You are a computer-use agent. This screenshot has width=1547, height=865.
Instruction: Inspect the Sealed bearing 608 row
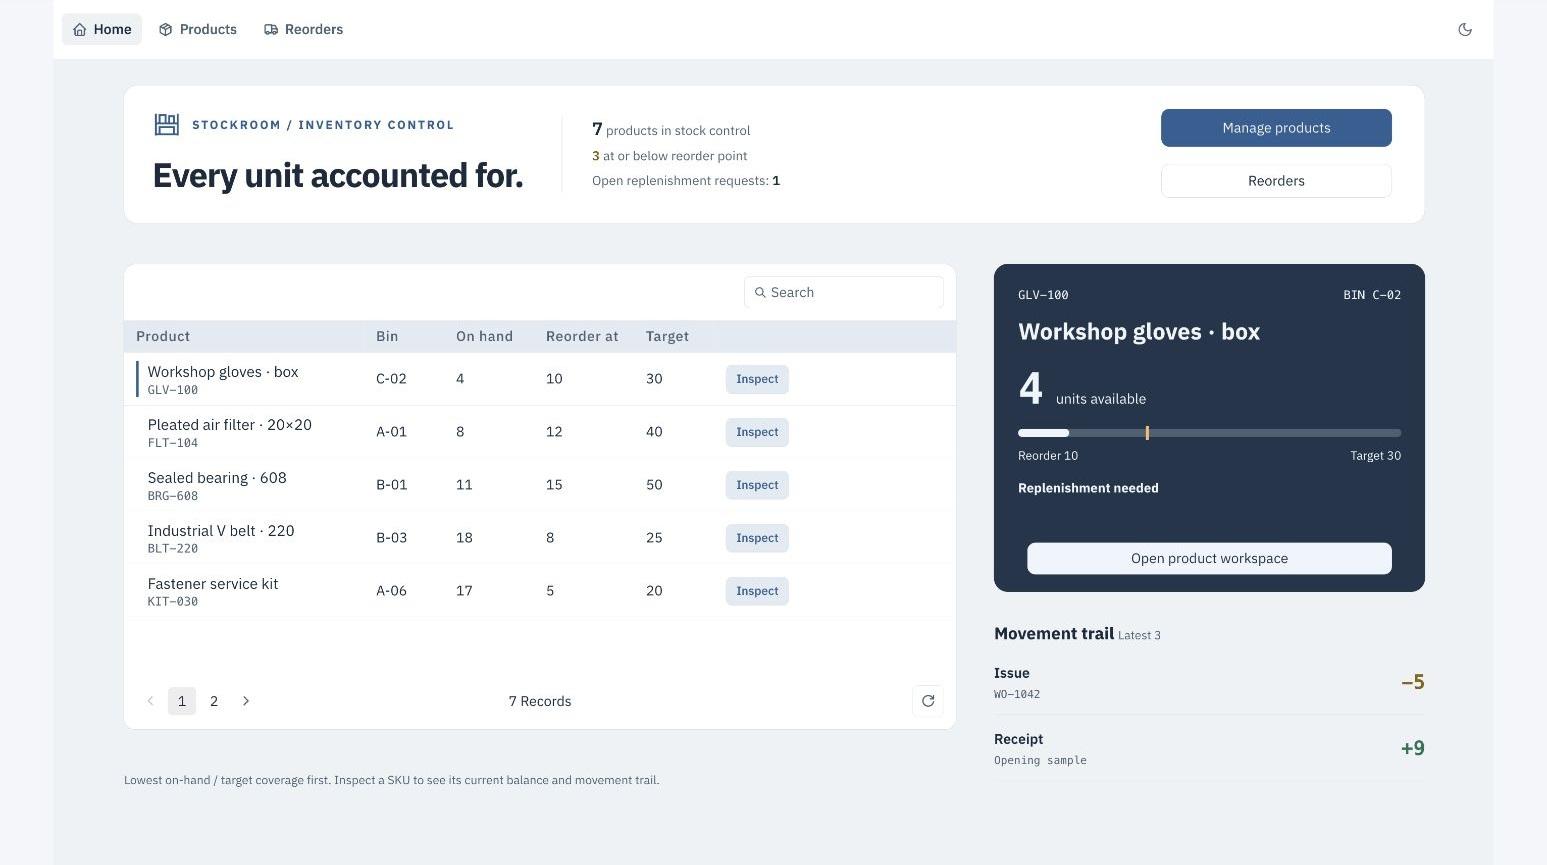tap(757, 485)
